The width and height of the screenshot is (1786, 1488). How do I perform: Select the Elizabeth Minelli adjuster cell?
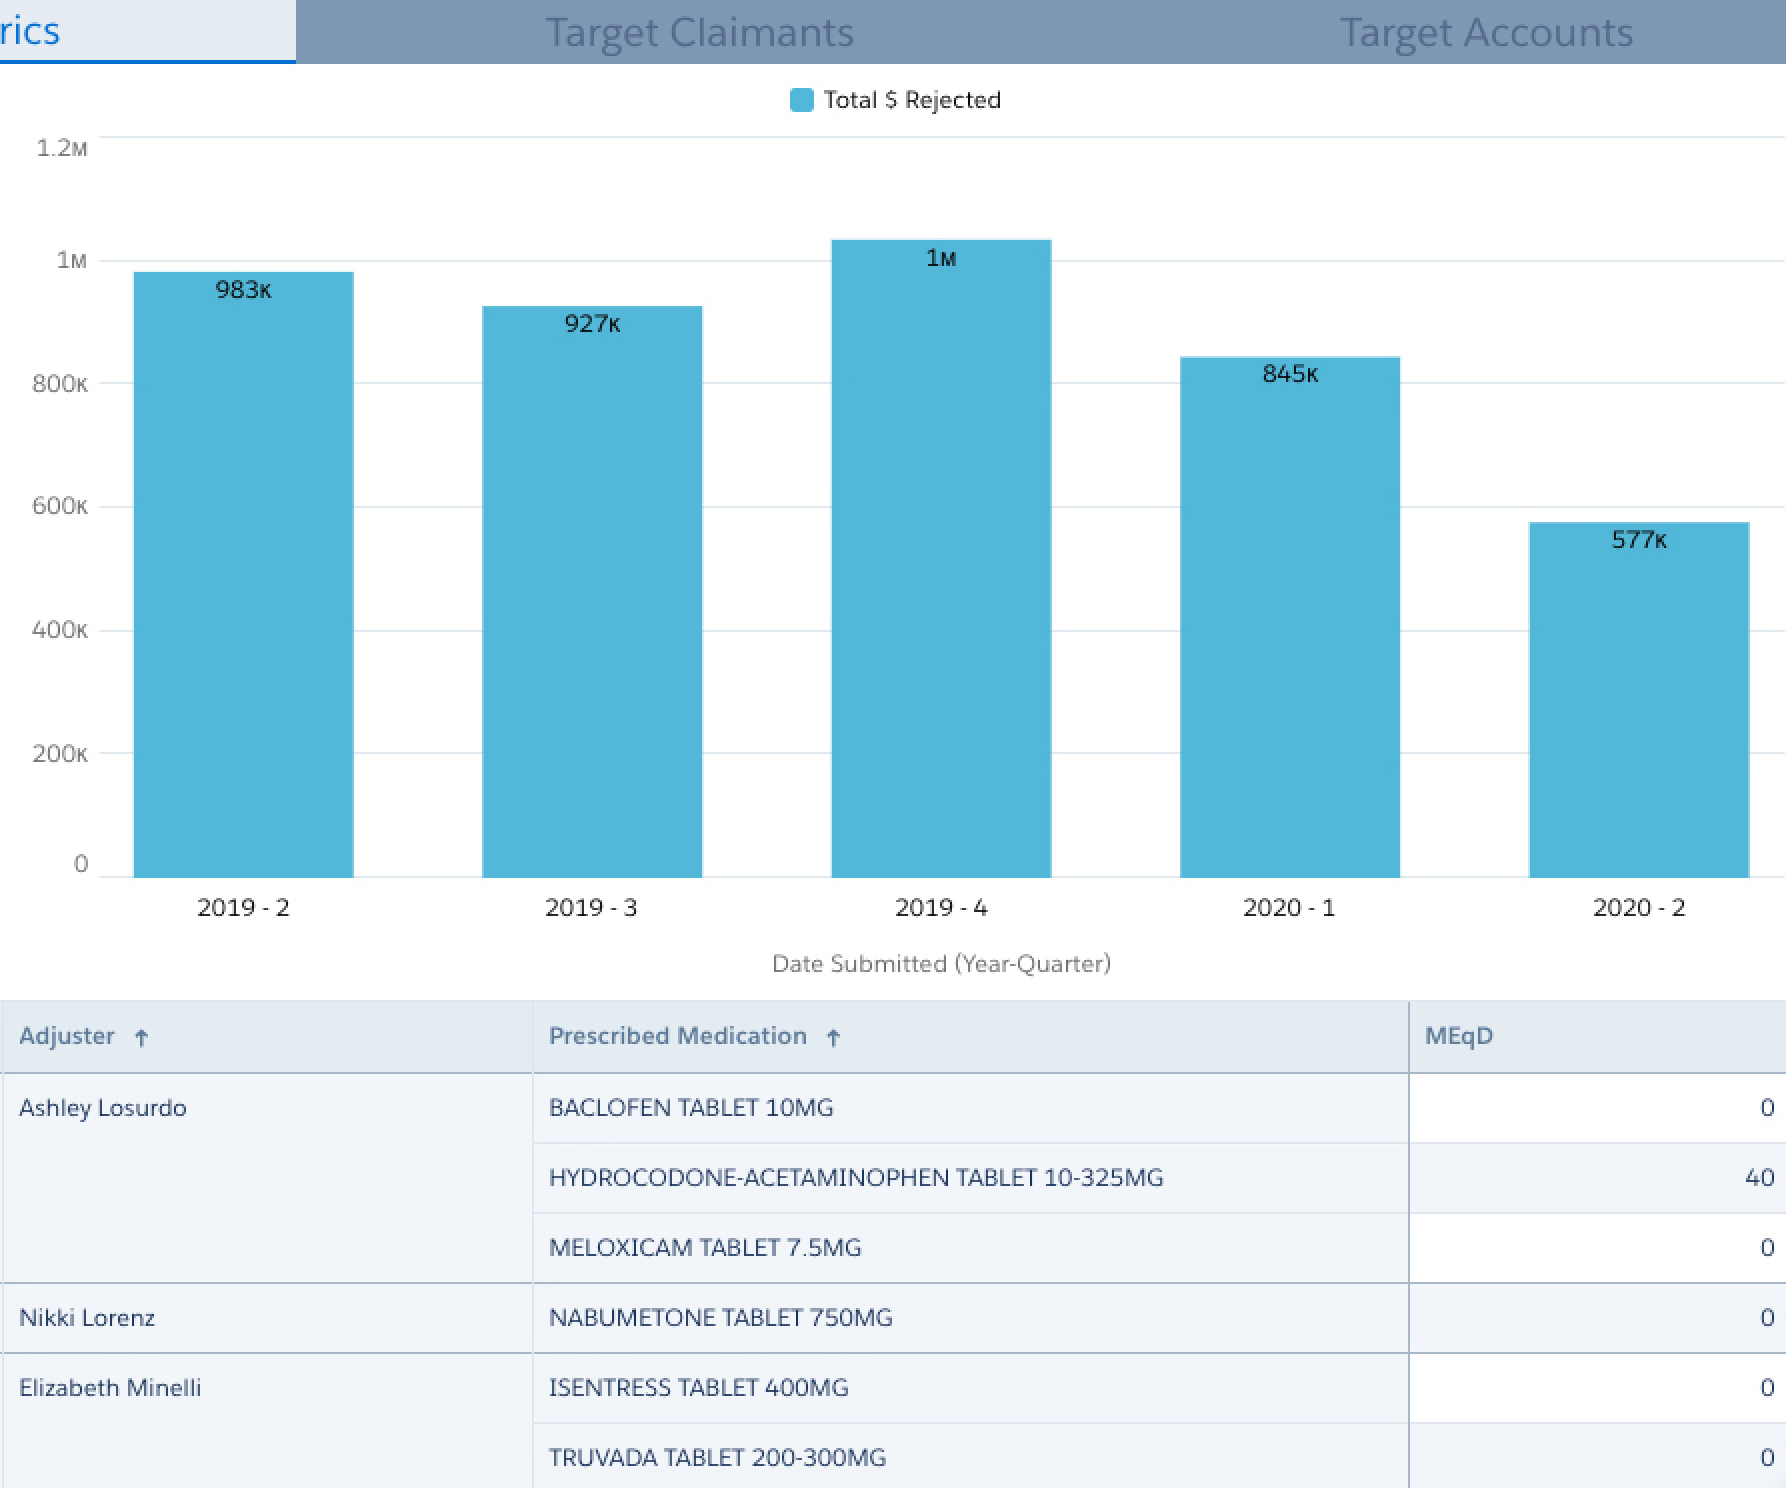(x=110, y=1388)
